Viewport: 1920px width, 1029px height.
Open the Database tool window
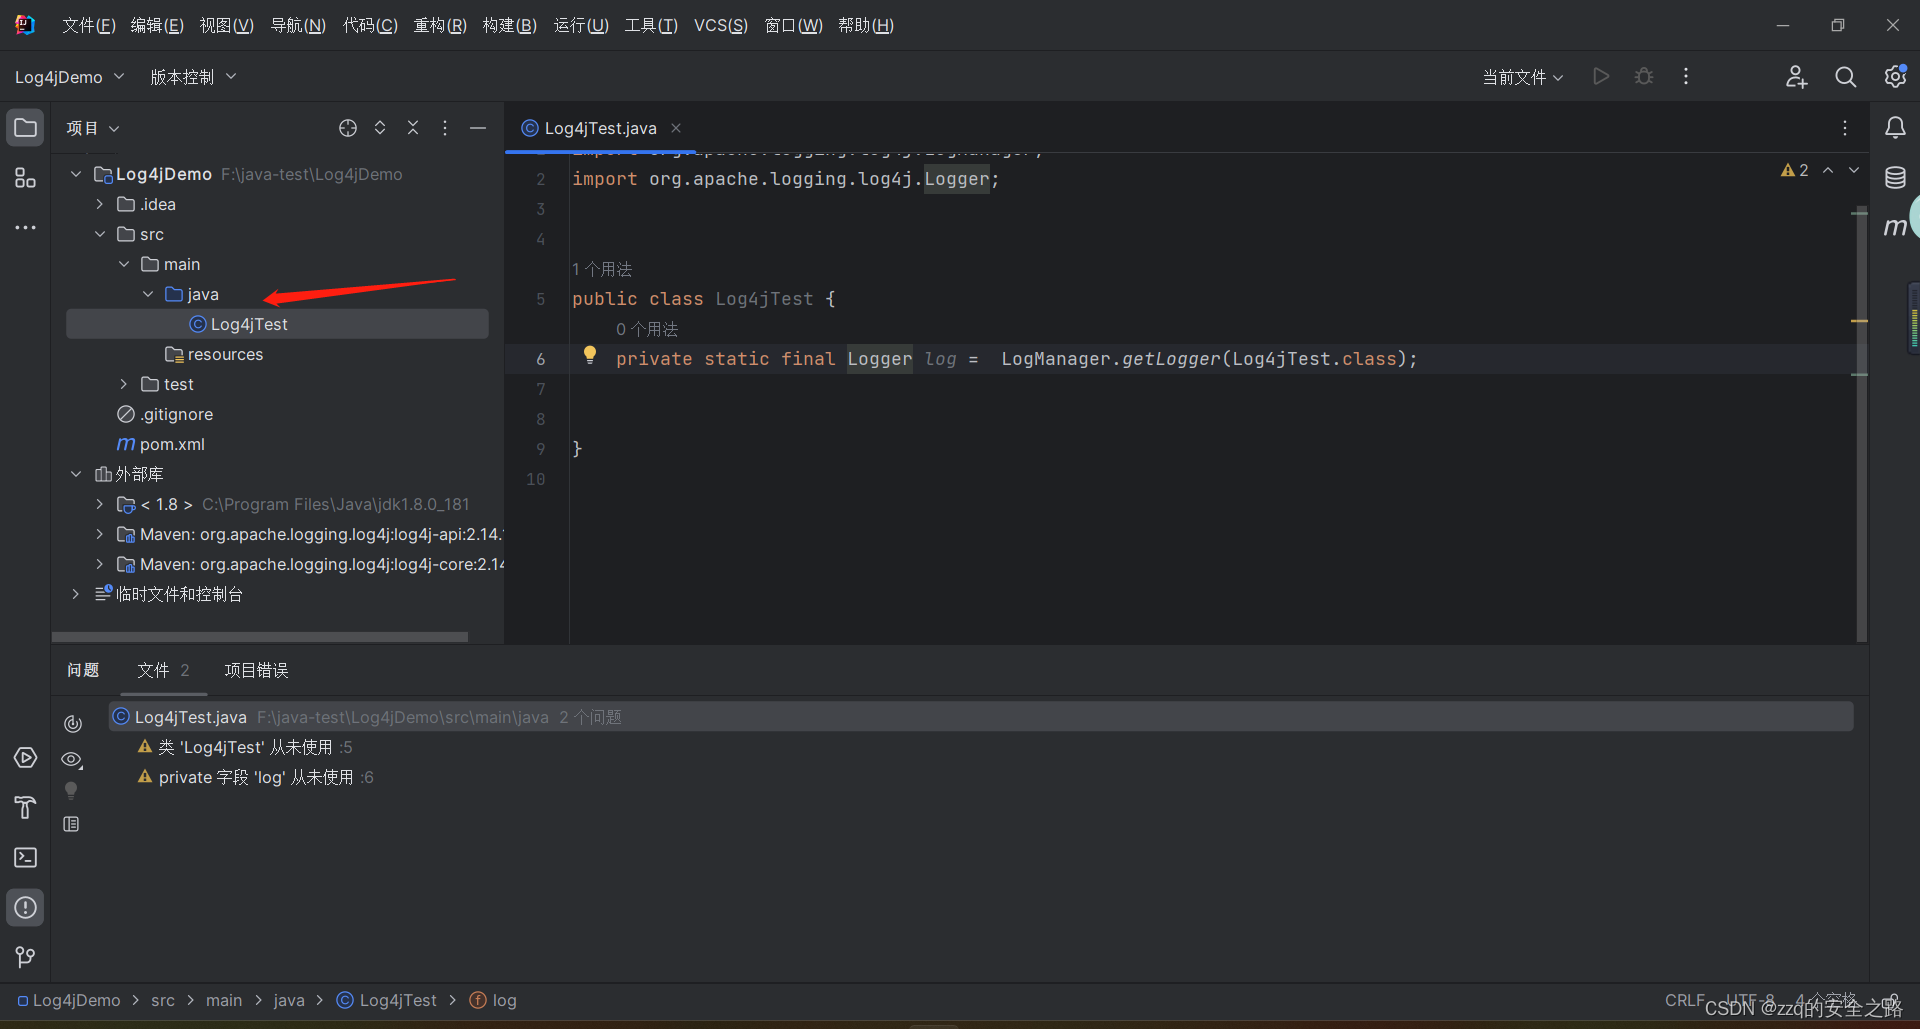tap(1895, 178)
